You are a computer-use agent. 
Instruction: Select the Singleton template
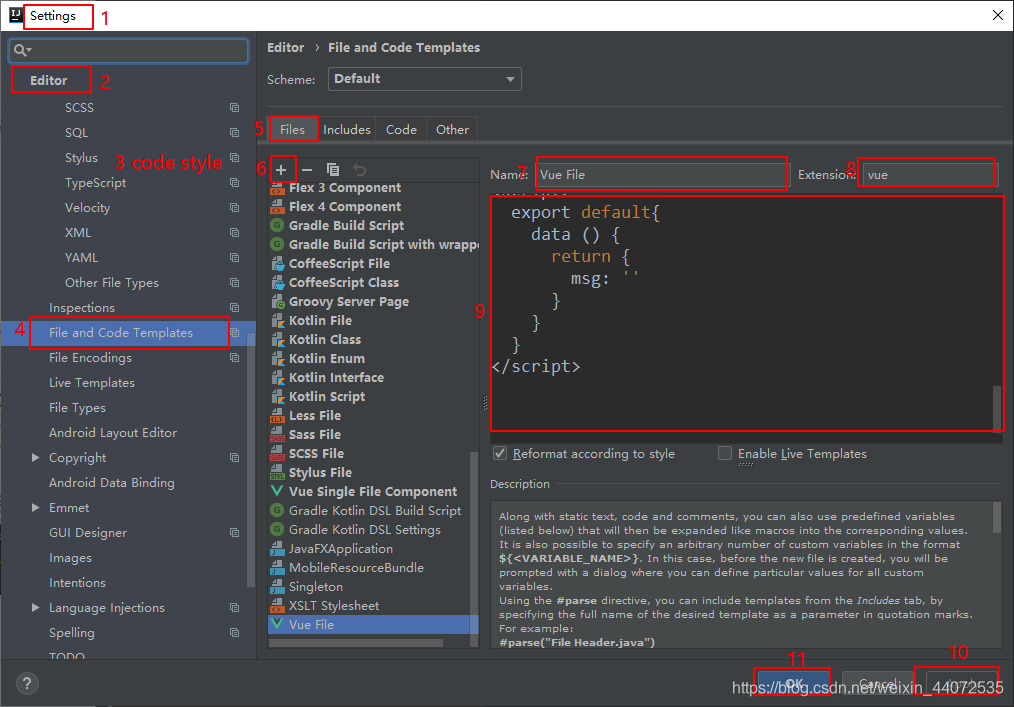point(316,587)
